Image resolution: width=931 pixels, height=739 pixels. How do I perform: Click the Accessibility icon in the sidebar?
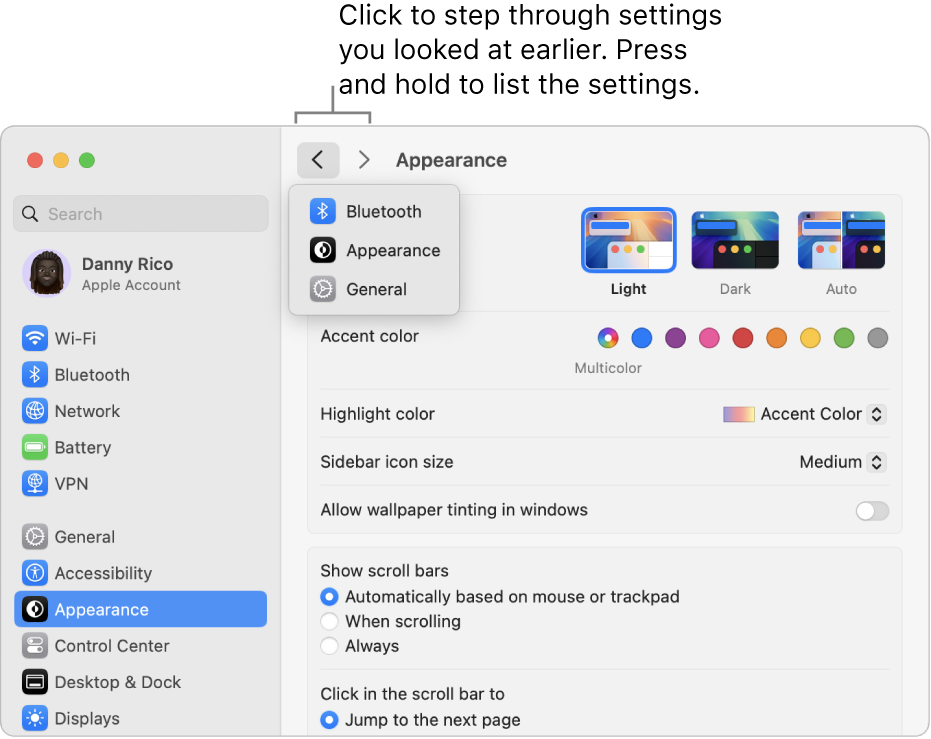(x=35, y=573)
